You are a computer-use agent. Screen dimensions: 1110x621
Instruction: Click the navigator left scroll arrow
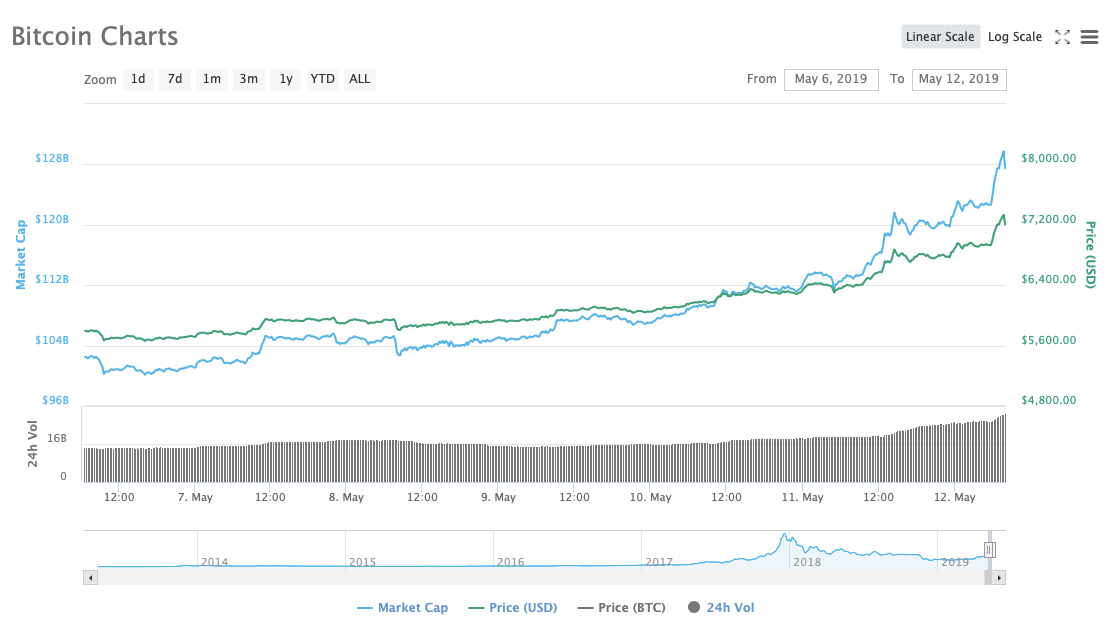click(90, 578)
